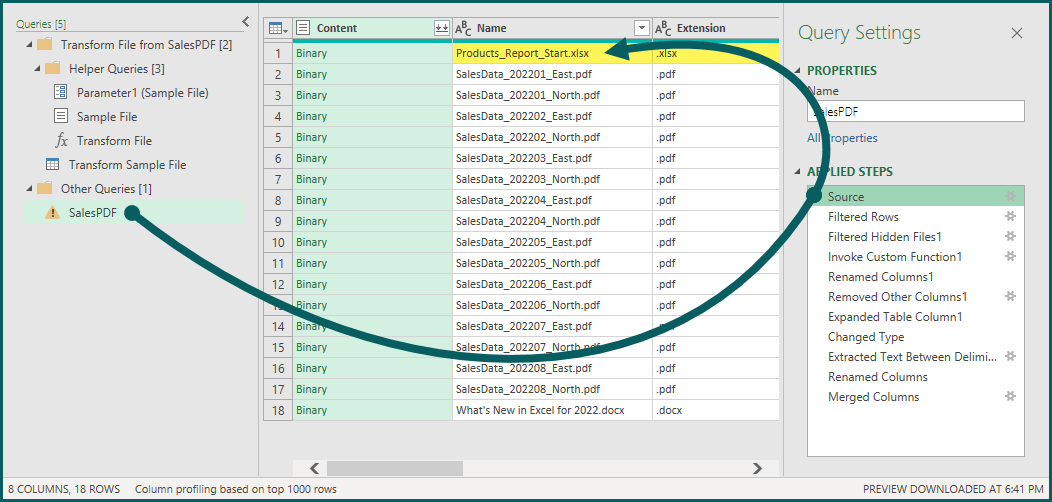The image size is (1052, 502).
Task: Select the Changed Type applied step
Action: pyautogui.click(x=865, y=337)
